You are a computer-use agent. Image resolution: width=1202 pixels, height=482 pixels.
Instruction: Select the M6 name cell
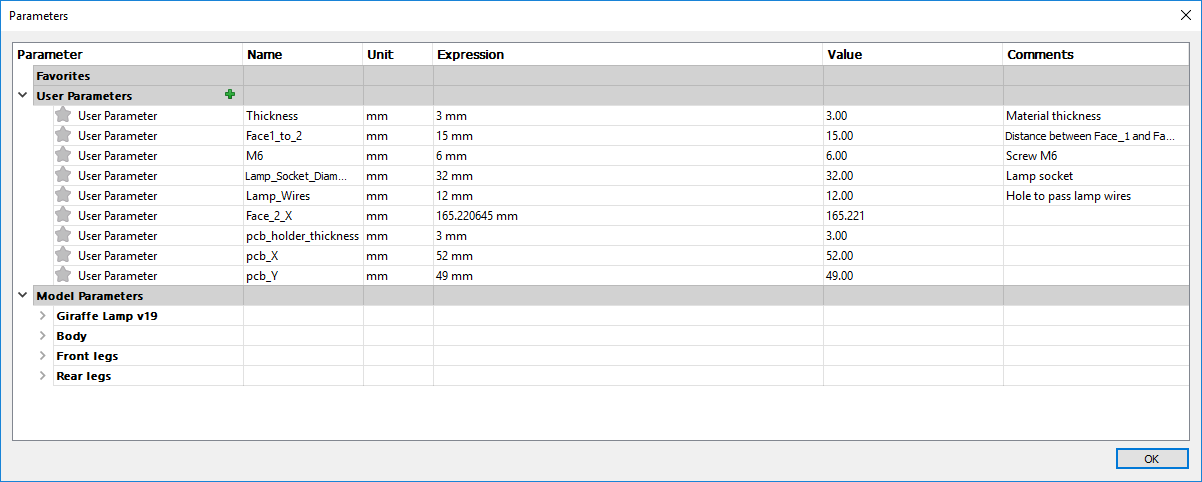[x=303, y=156]
